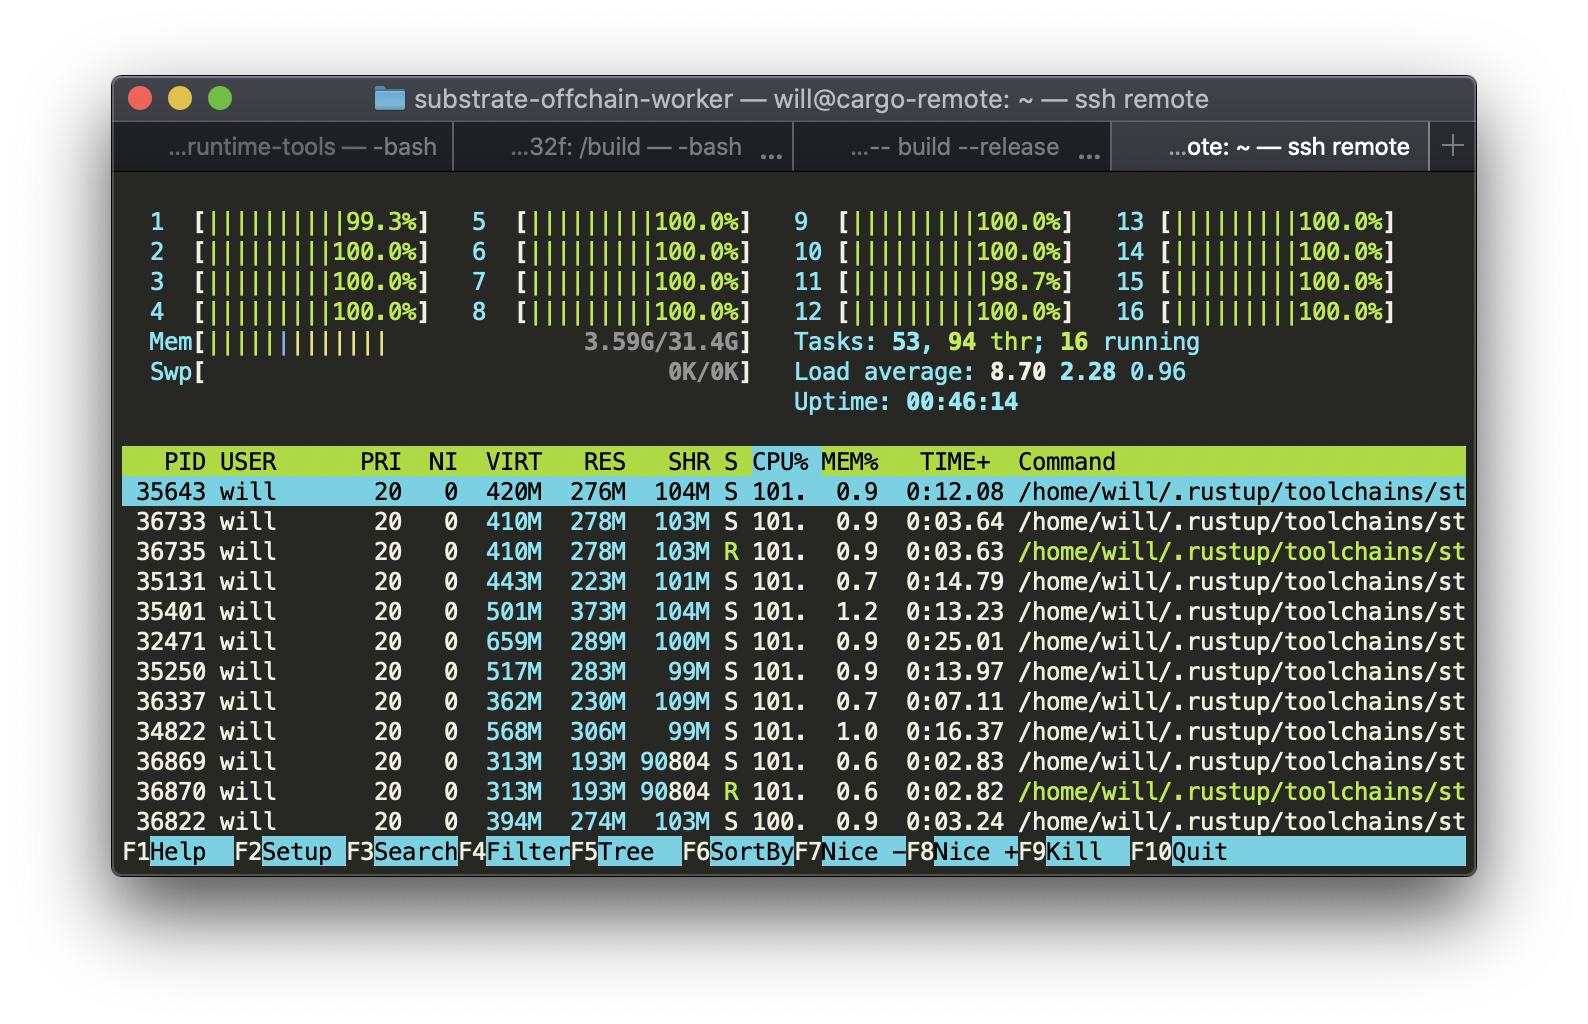Click the Swp meter showing 0K/0K
This screenshot has height=1024, width=1588.
pos(450,372)
